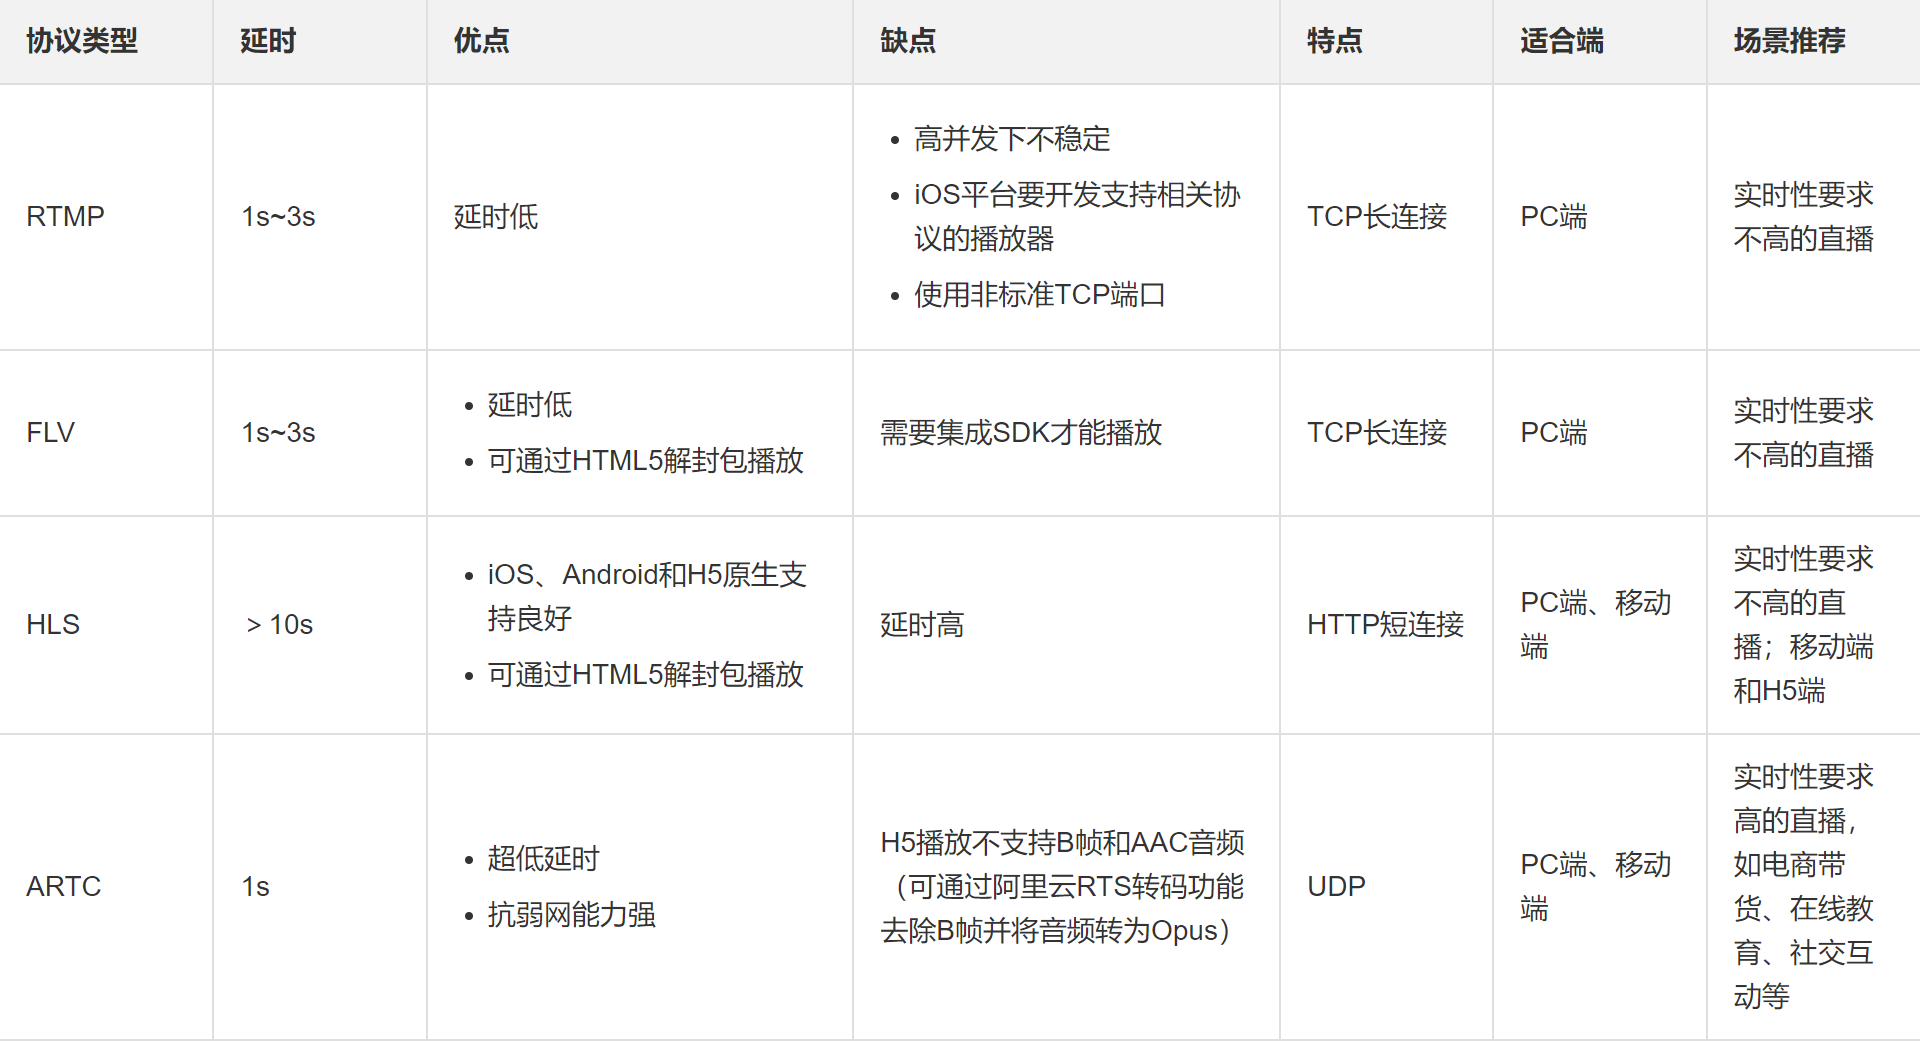Click the 延时 column header
Screen dimensions: 1922x1041
coord(264,42)
